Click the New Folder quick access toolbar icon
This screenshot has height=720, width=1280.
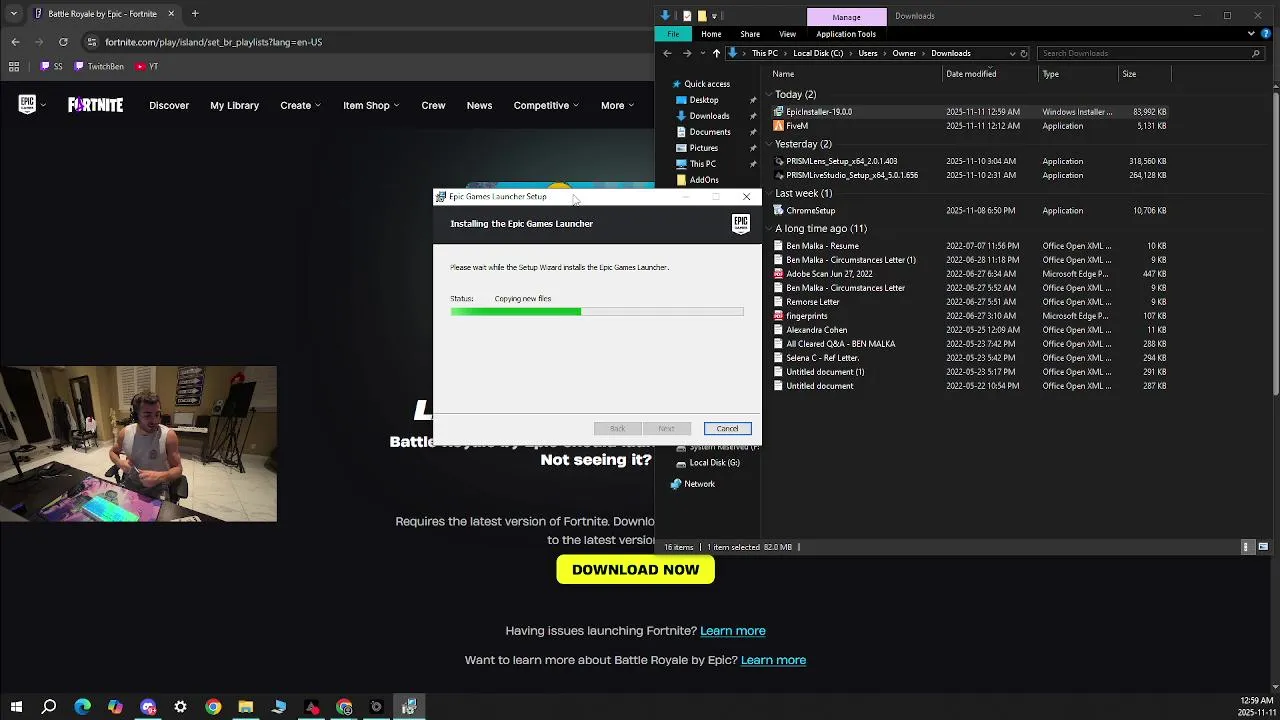click(702, 16)
